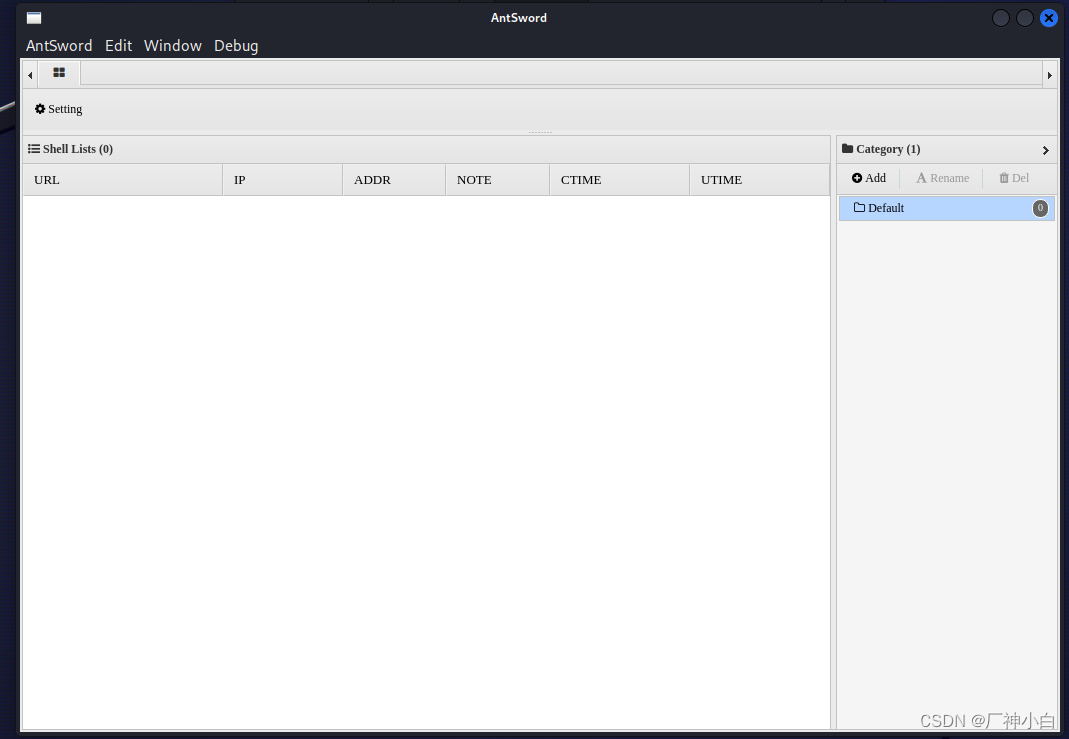Viewport: 1069px width, 739px height.
Task: Select the home grid tab
Action: click(59, 72)
